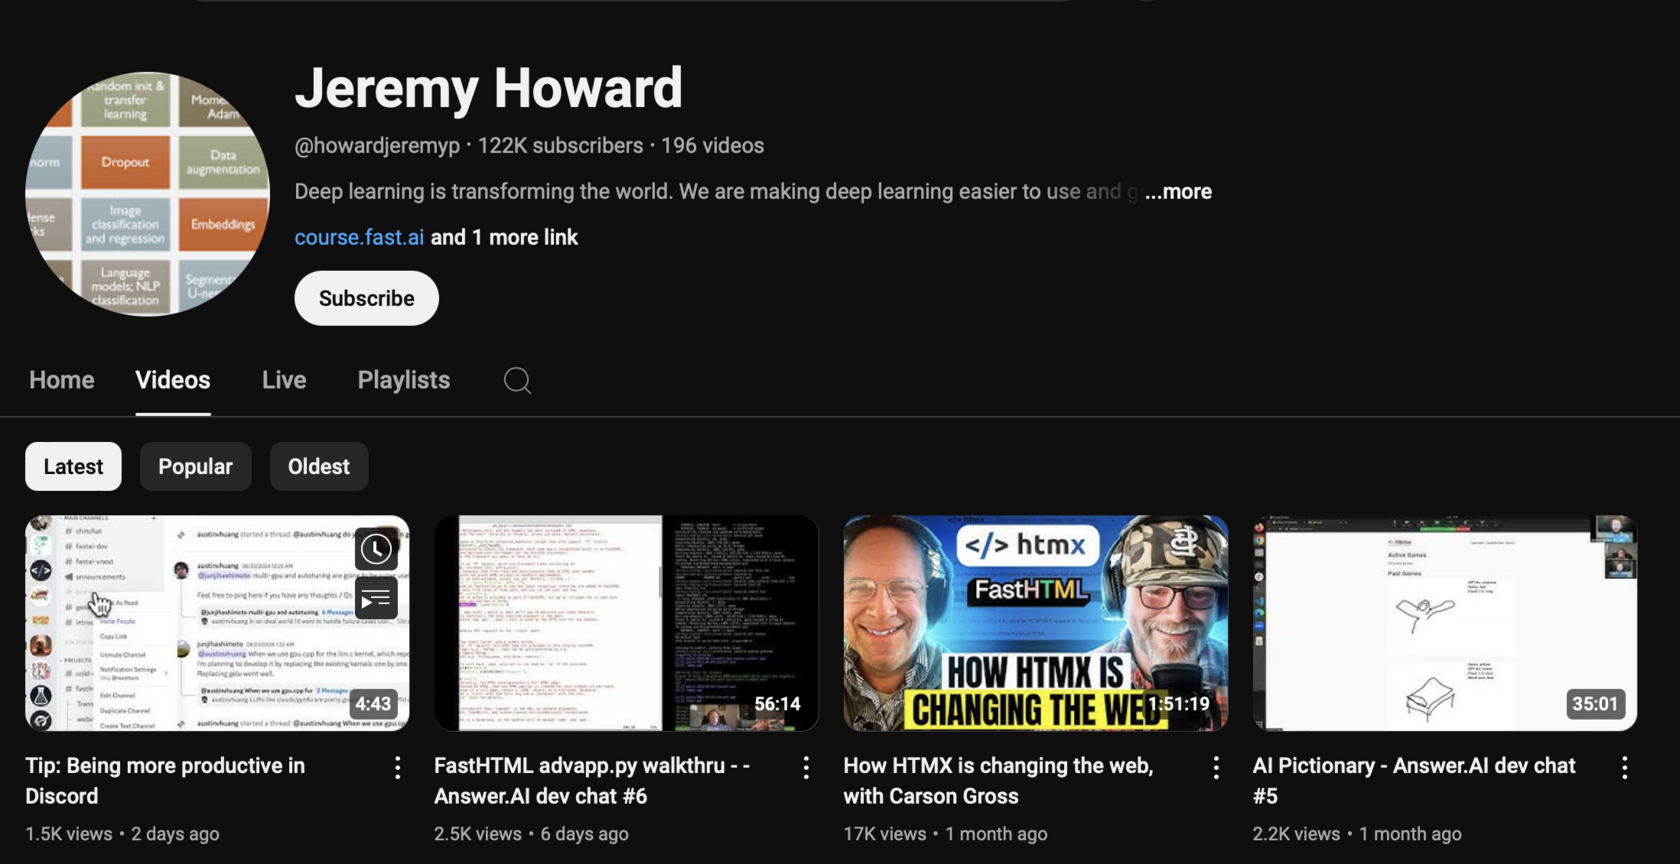Click the '4:43' duration badge

373,704
